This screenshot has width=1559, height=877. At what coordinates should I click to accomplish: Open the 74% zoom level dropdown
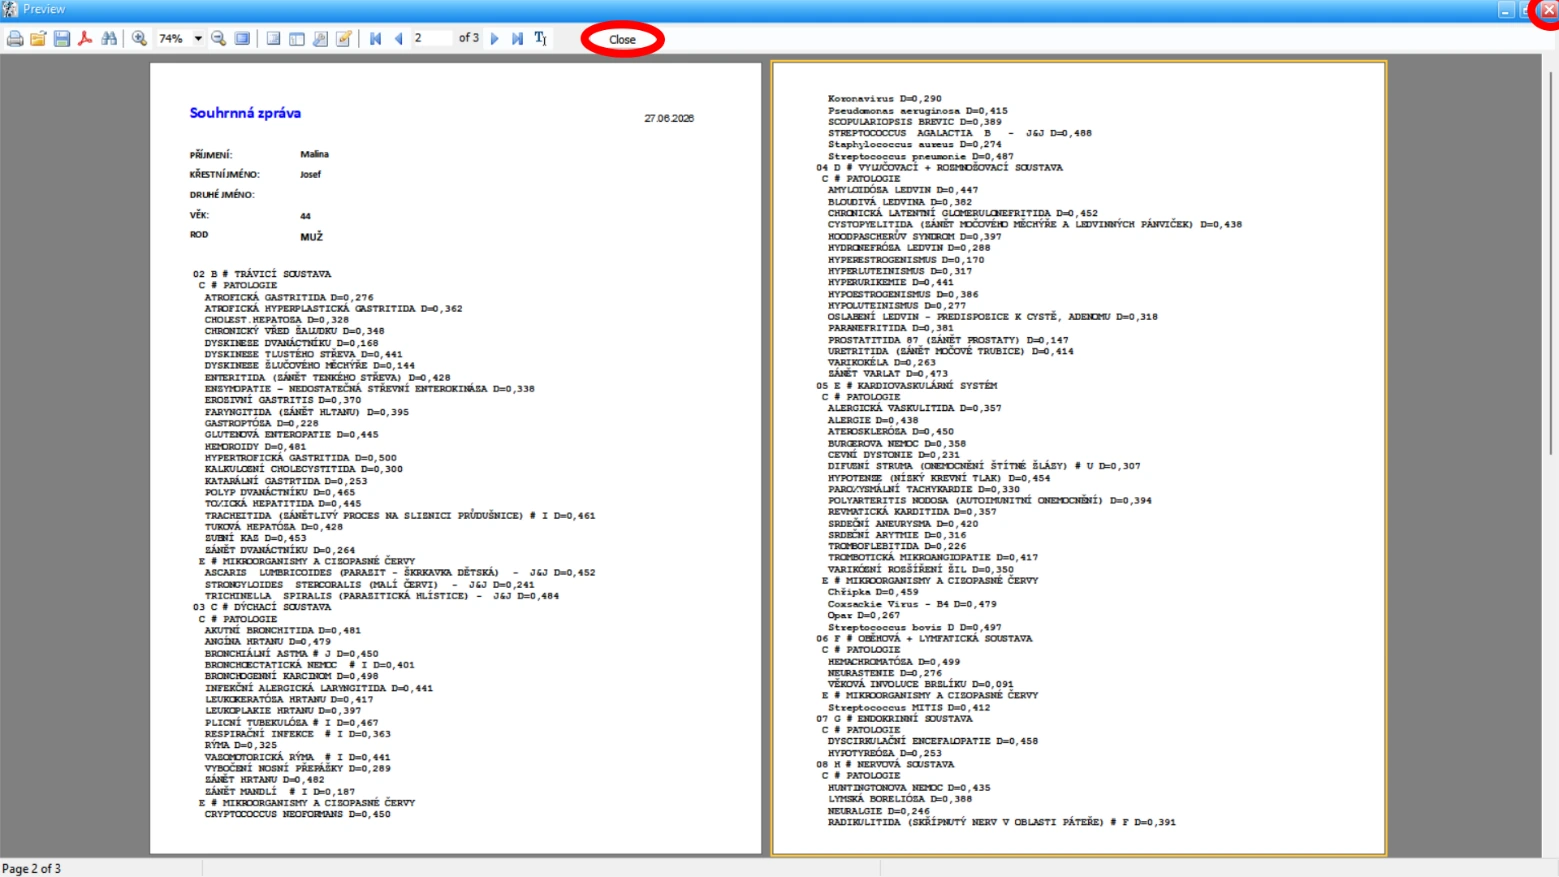click(x=198, y=39)
